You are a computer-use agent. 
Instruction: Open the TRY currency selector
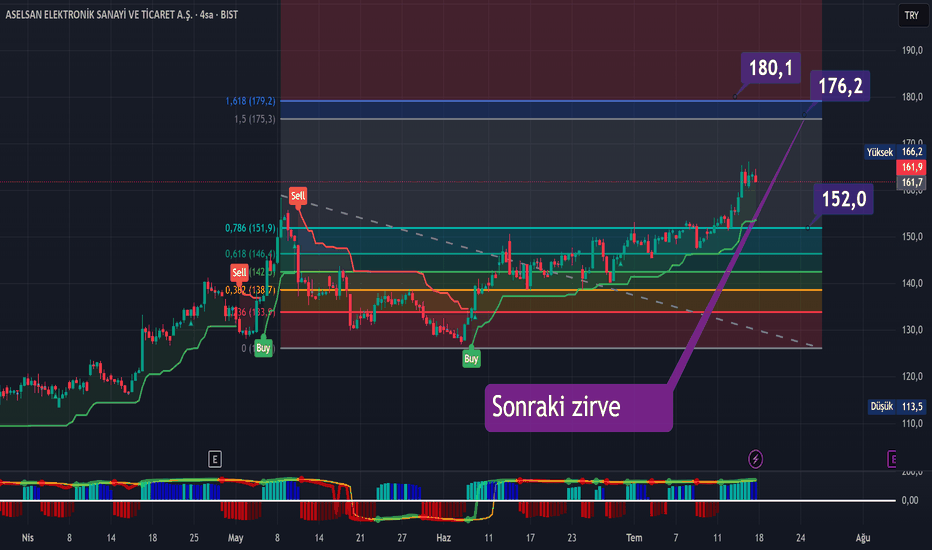pos(912,15)
